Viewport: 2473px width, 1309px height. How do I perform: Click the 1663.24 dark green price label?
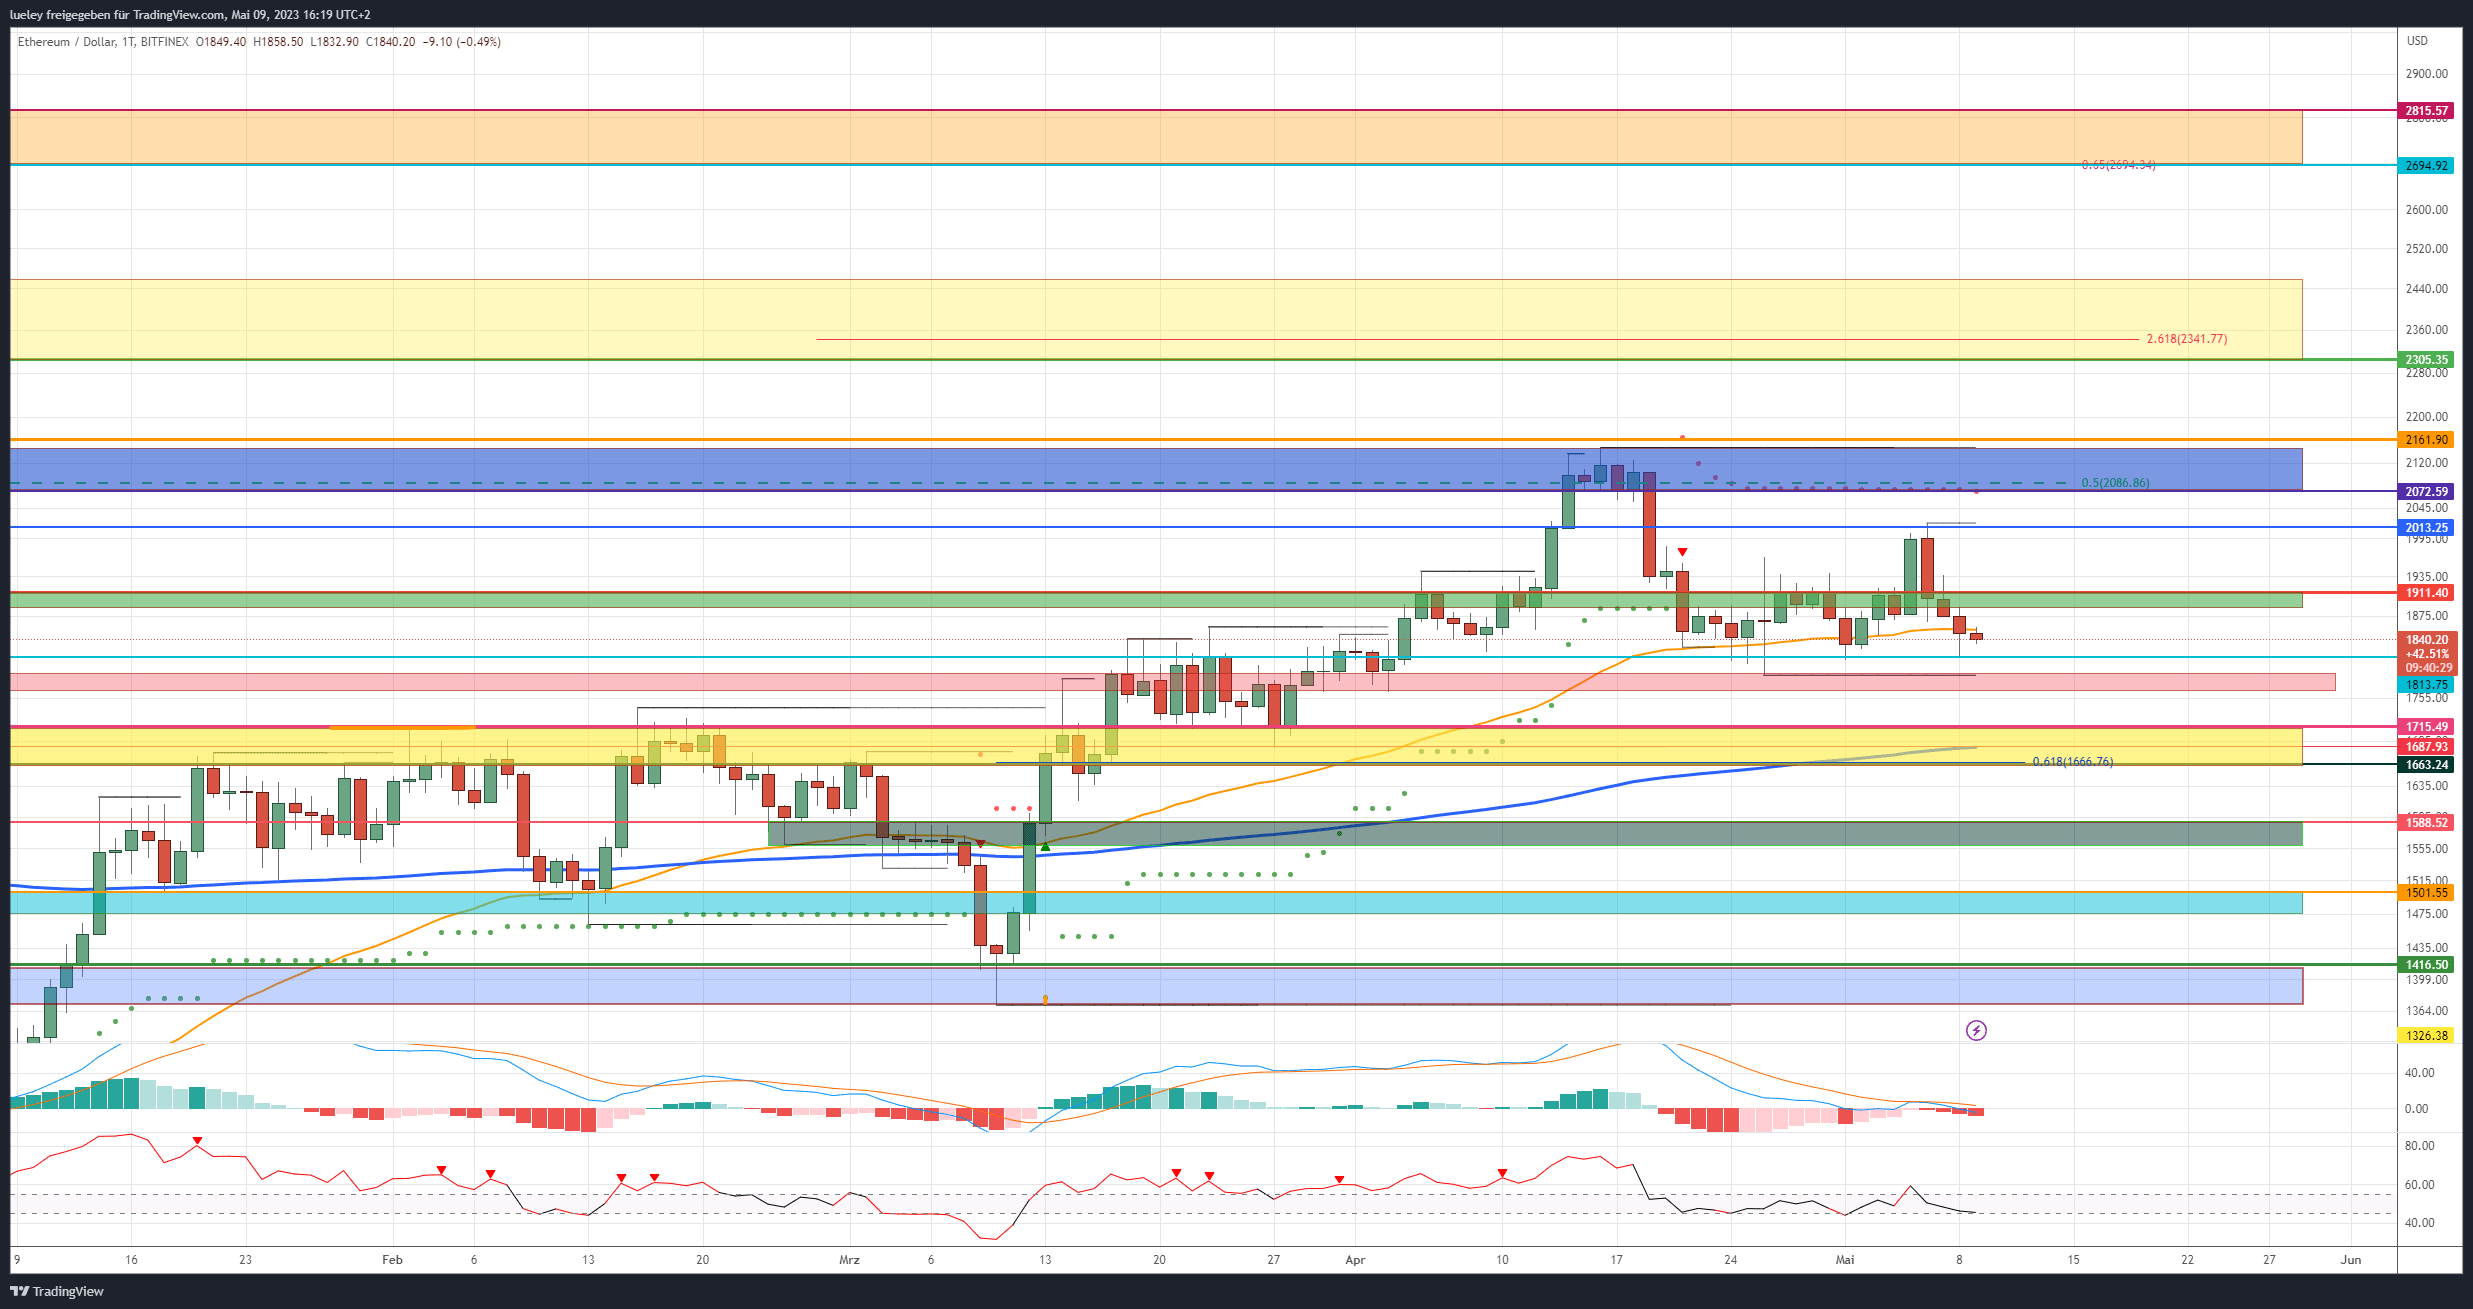2427,764
